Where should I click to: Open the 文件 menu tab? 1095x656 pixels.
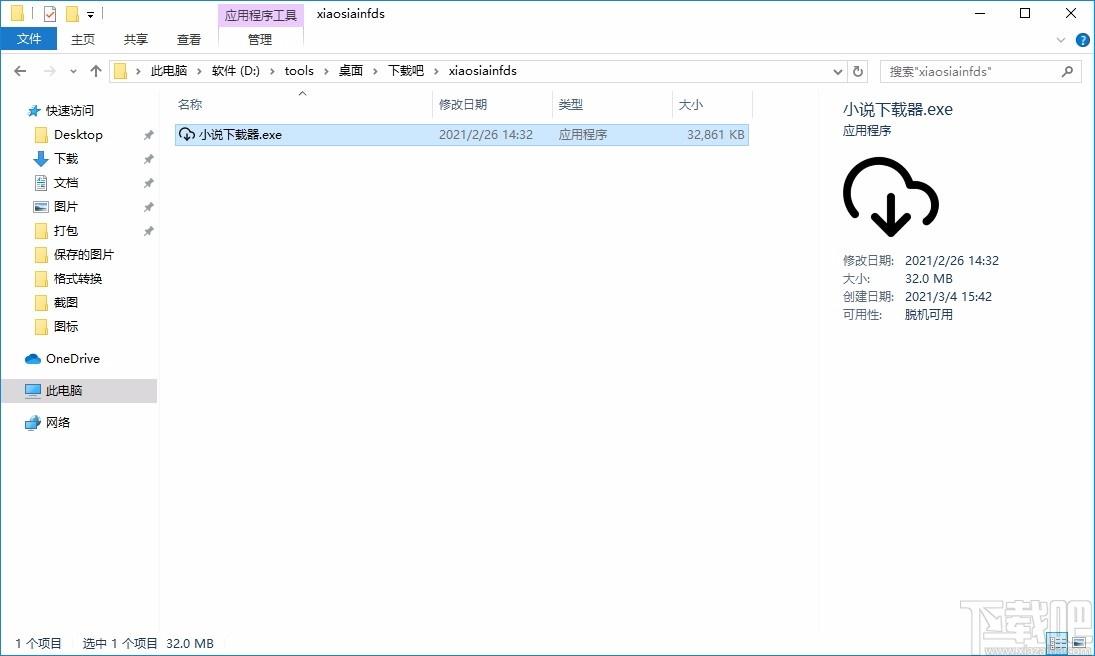coord(29,39)
